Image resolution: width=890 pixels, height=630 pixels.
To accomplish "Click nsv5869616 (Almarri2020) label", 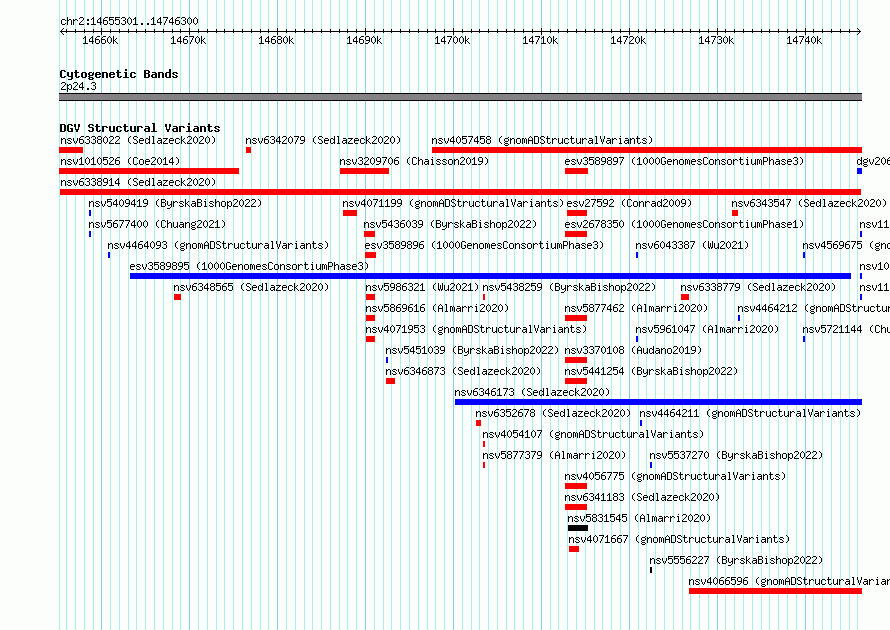I will coord(437,308).
